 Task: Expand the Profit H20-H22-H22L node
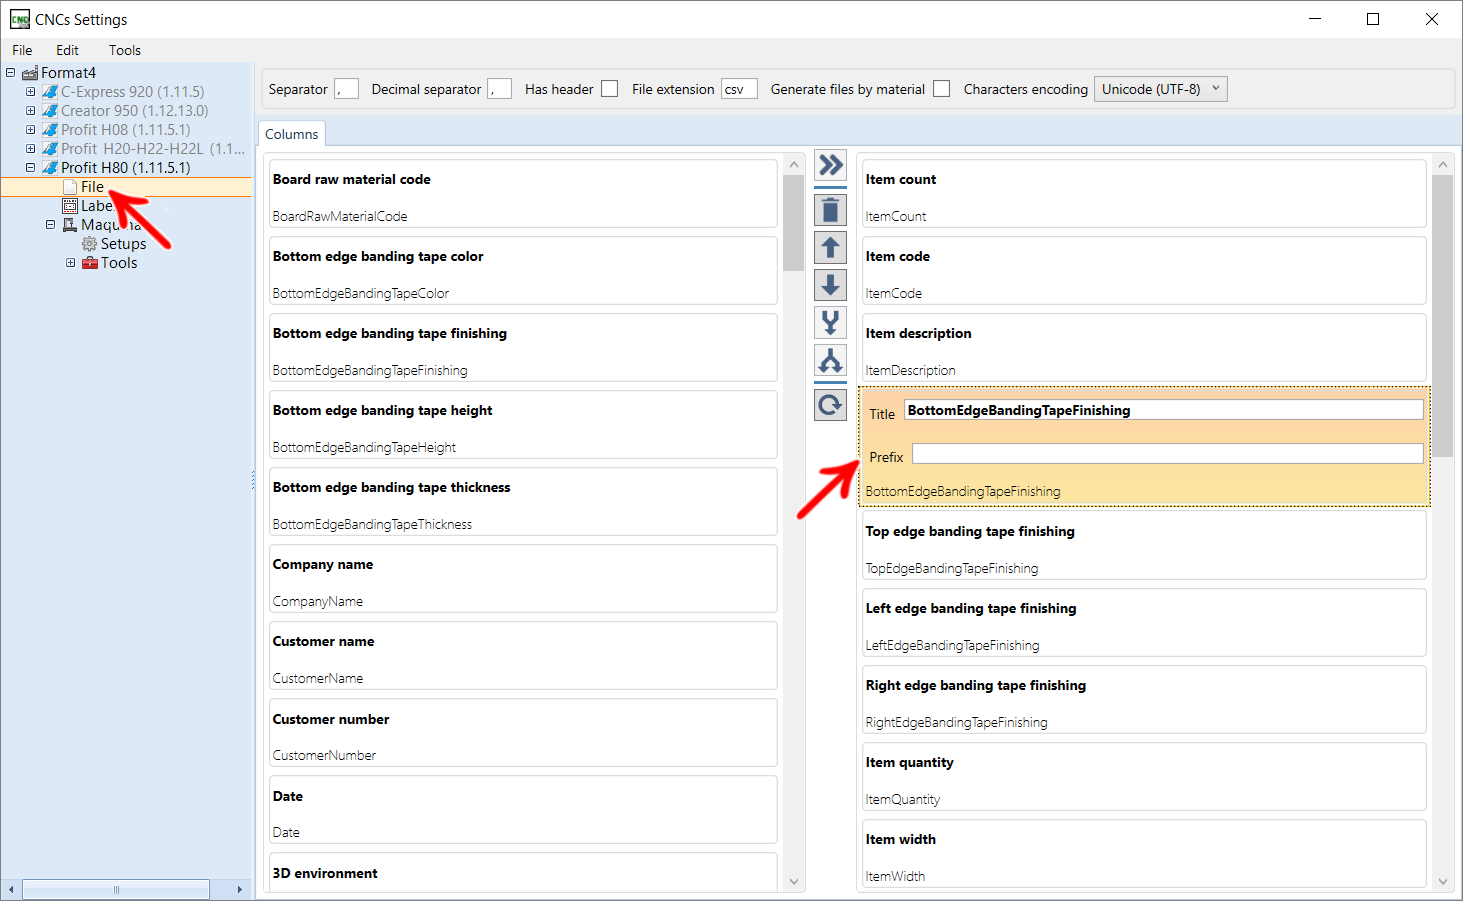[30, 149]
